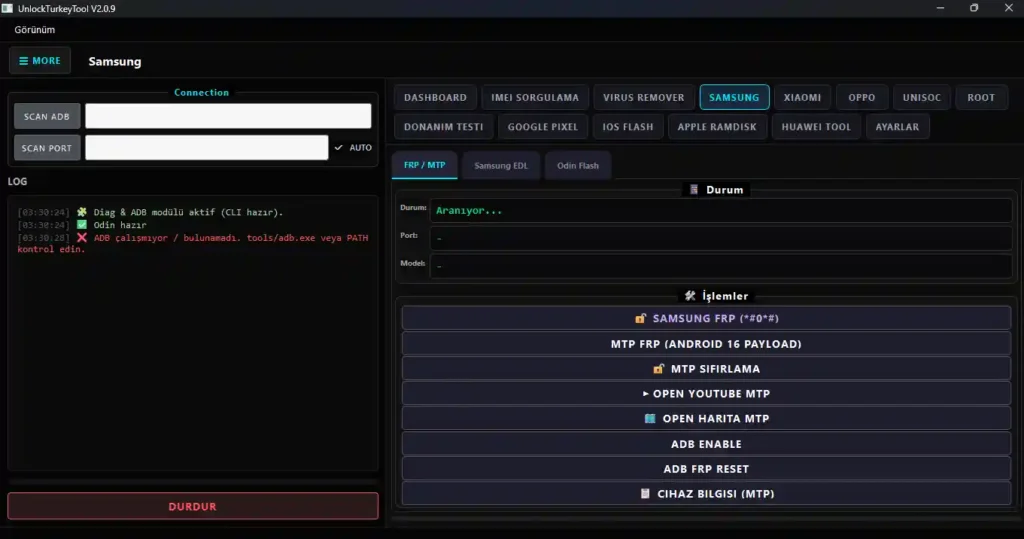
Task: Click the MTP SIFIRLAMA unlock button
Action: [x=706, y=368]
